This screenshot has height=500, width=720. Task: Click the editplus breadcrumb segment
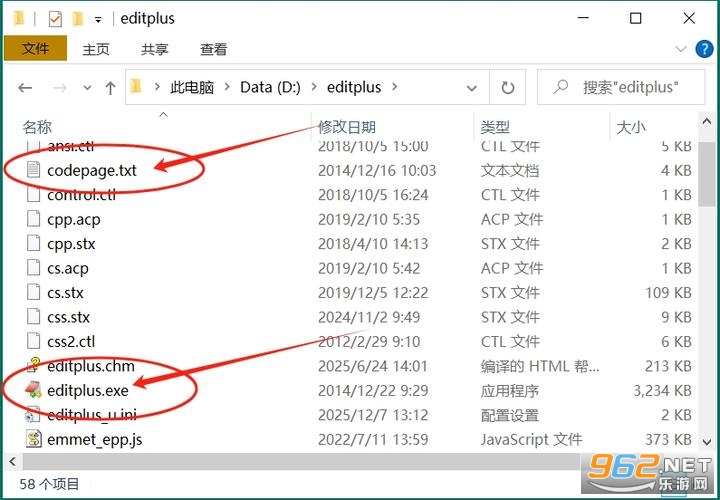[x=354, y=87]
